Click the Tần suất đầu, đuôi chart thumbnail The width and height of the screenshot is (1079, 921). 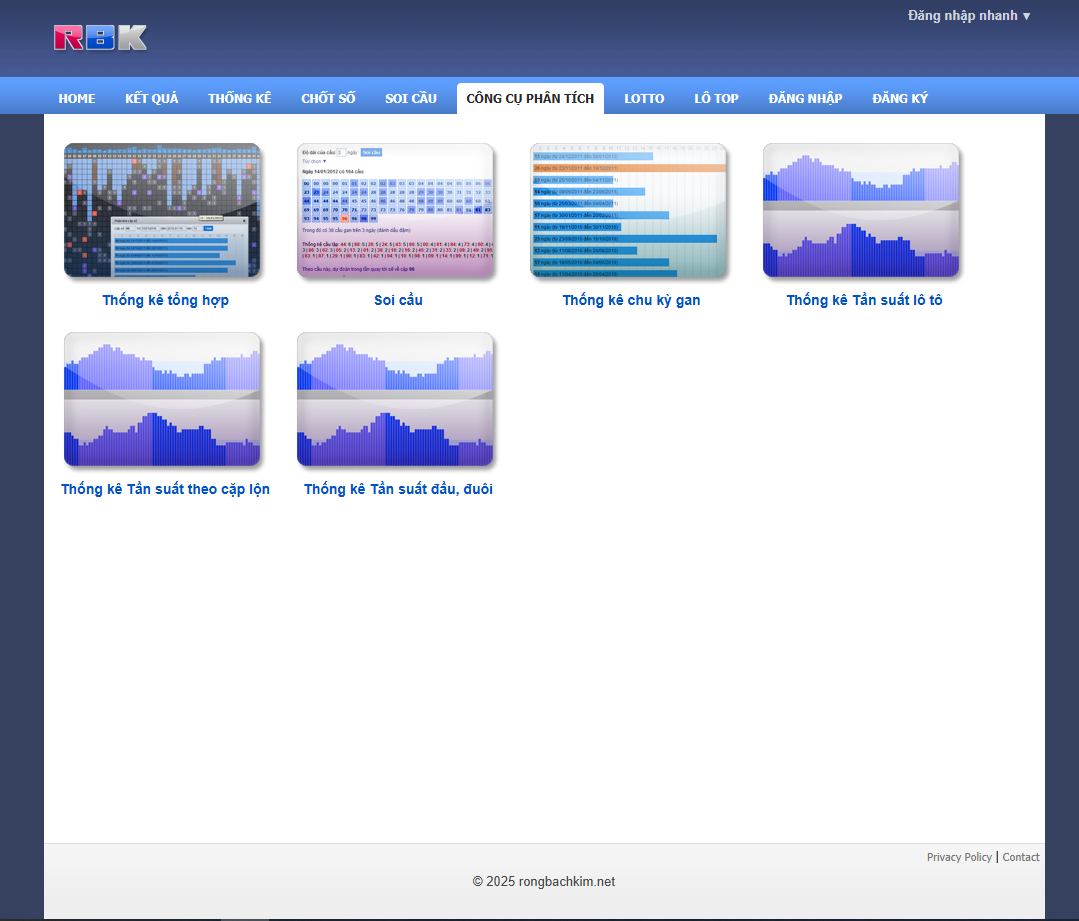(395, 399)
